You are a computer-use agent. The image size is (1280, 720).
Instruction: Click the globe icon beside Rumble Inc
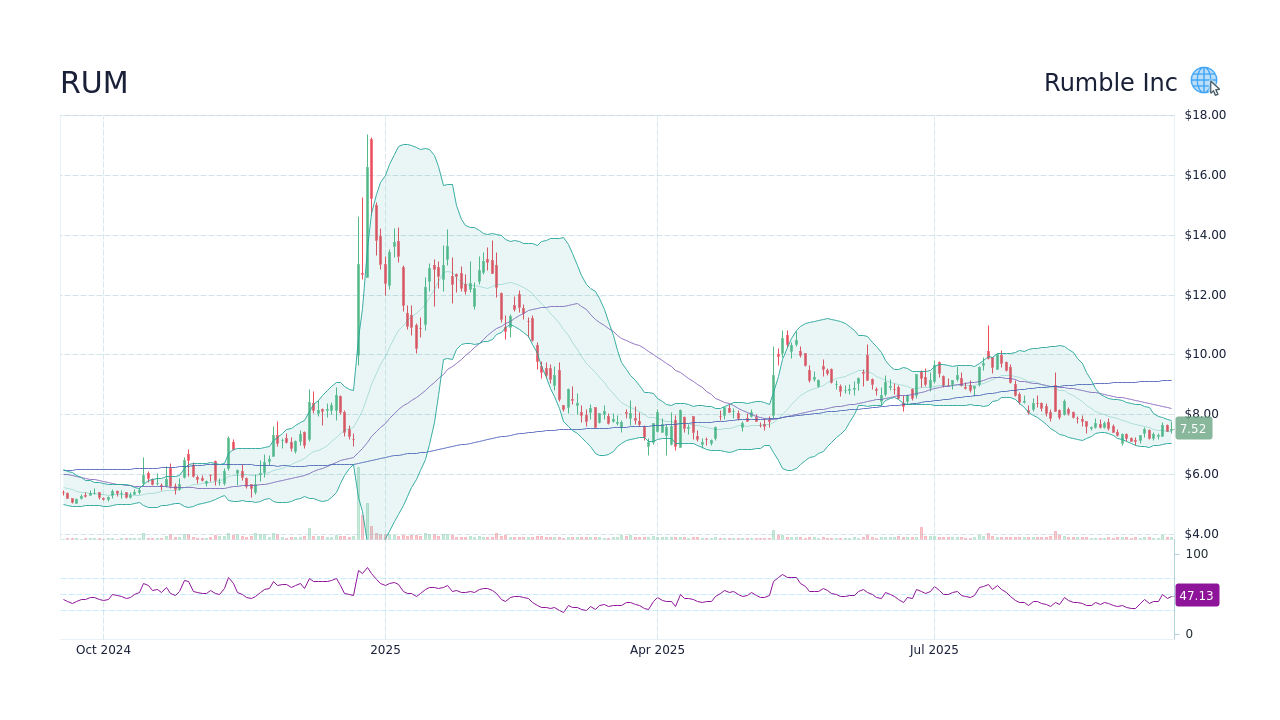click(x=1203, y=80)
